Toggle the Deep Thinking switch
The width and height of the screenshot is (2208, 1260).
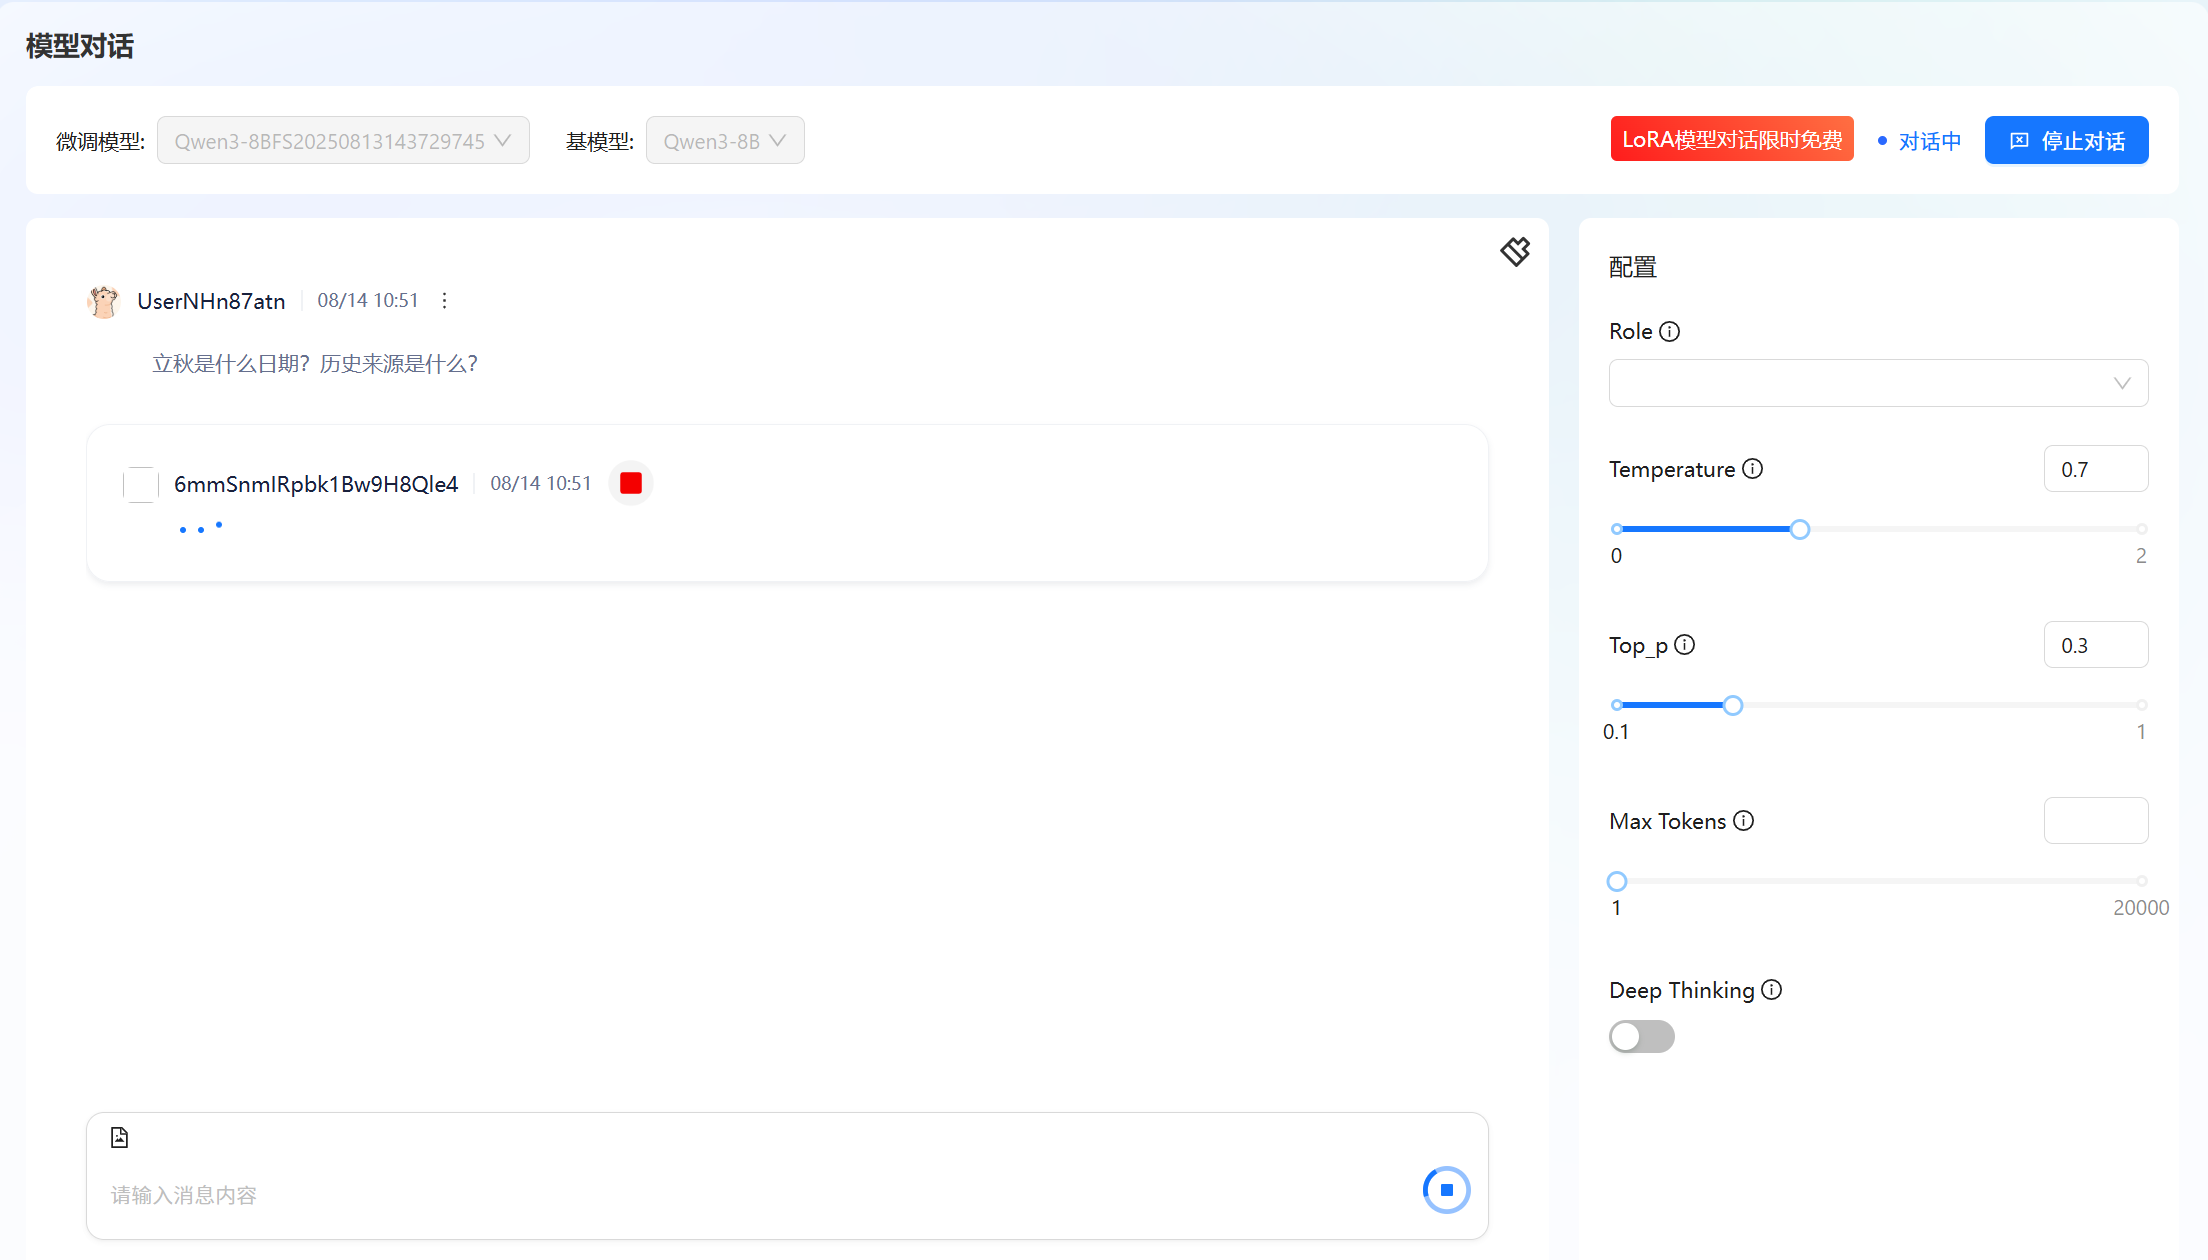pos(1641,1036)
